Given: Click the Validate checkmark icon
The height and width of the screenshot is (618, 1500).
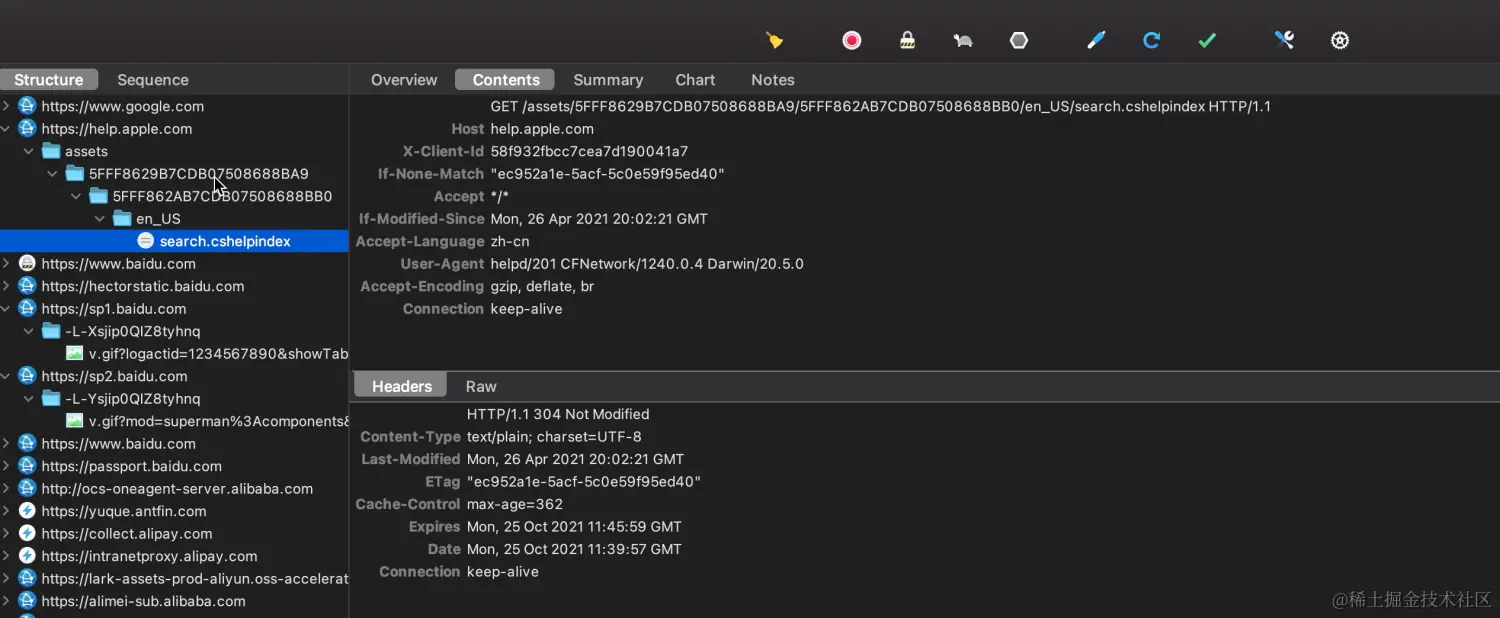Looking at the screenshot, I should coord(1207,40).
